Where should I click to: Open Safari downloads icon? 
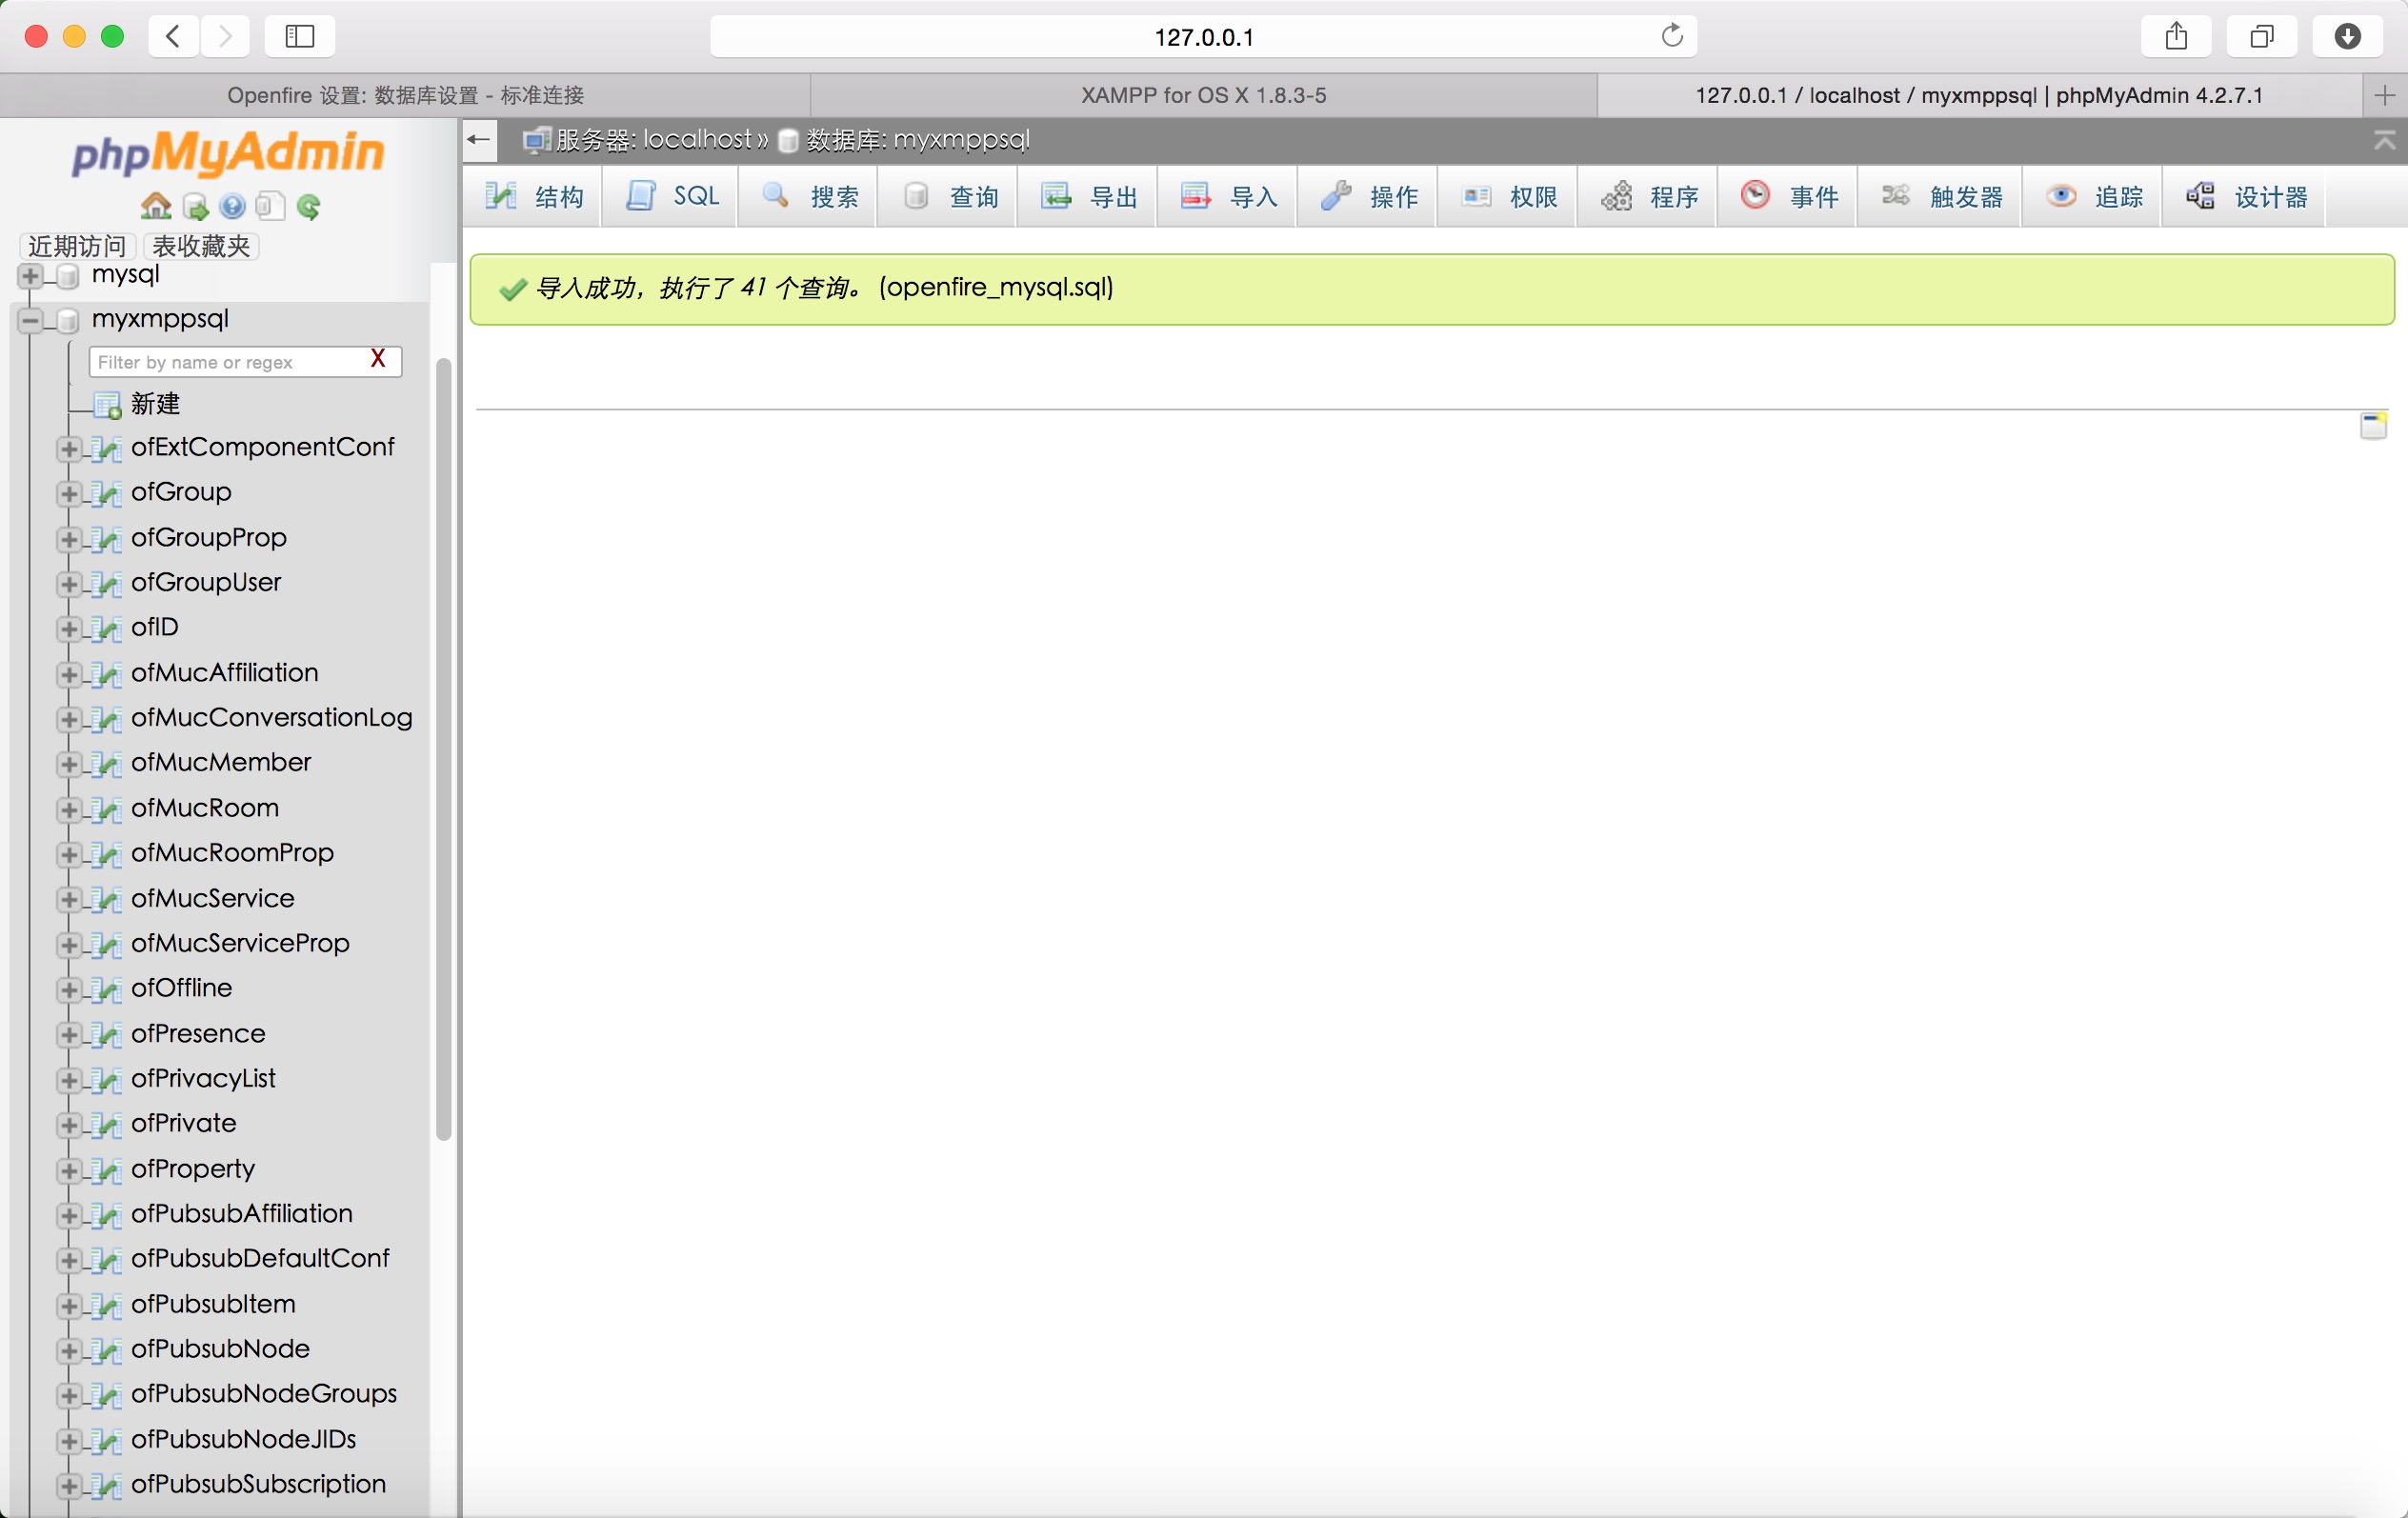(2347, 36)
